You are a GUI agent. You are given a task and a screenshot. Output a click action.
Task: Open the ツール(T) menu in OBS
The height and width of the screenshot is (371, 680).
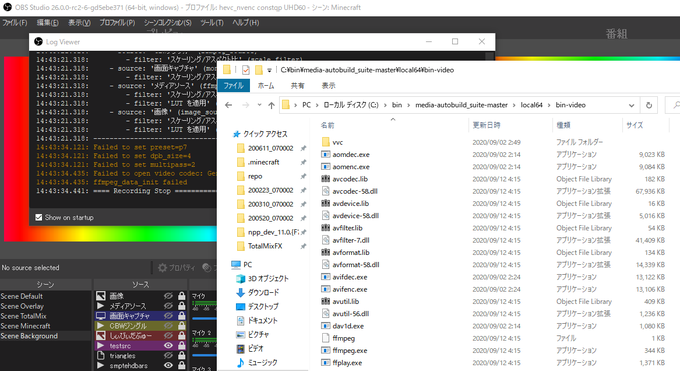[x=212, y=23]
